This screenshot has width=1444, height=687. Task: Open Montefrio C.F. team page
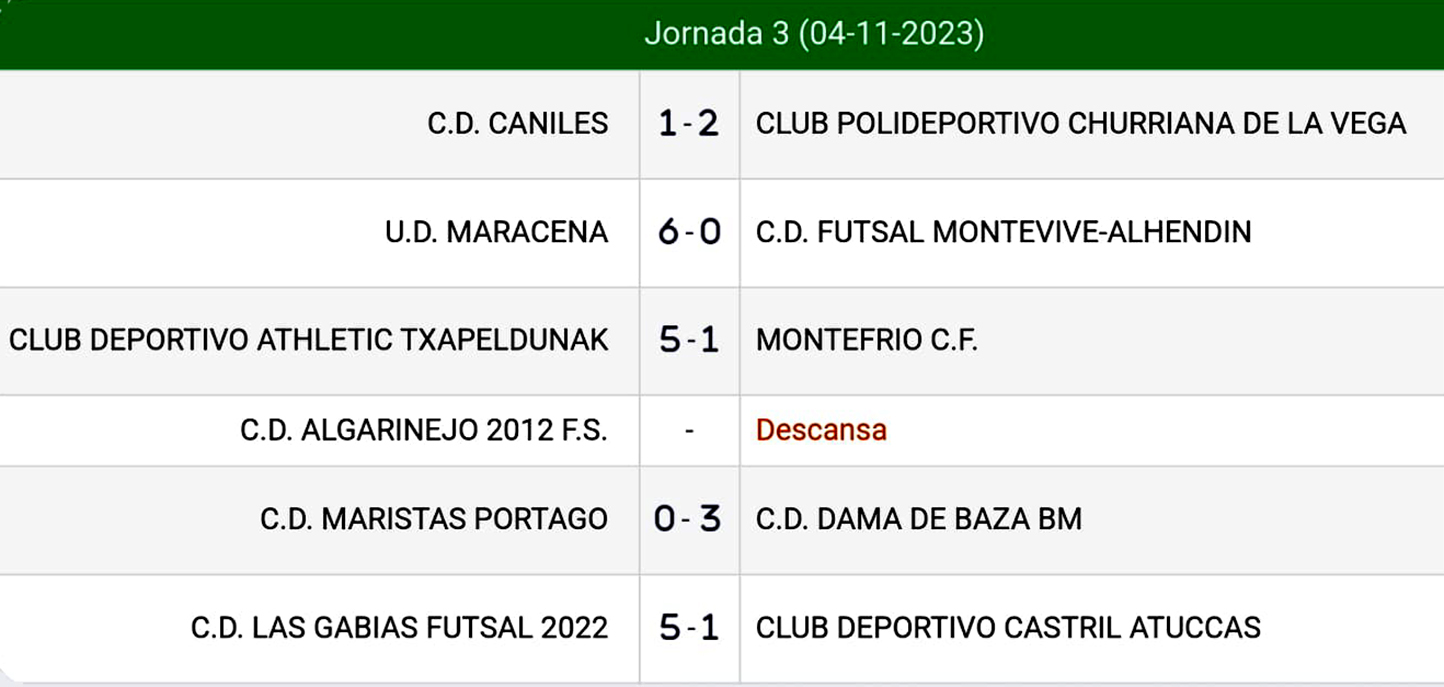[x=866, y=340]
